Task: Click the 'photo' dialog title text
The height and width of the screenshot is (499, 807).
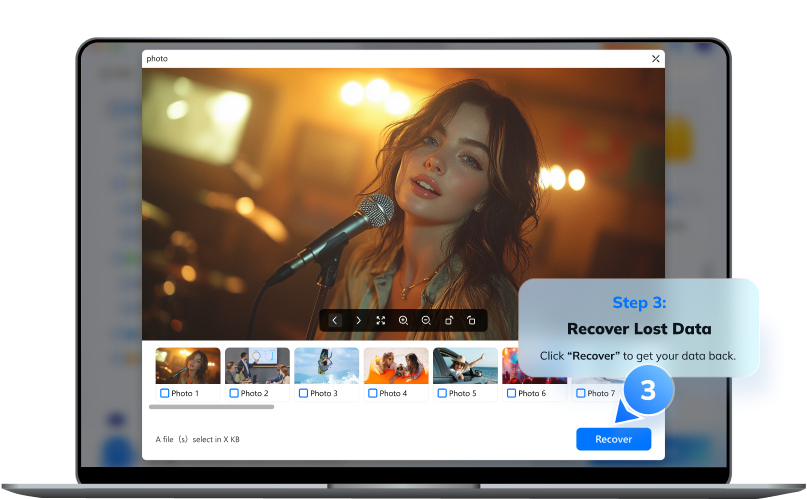Action: coord(157,59)
